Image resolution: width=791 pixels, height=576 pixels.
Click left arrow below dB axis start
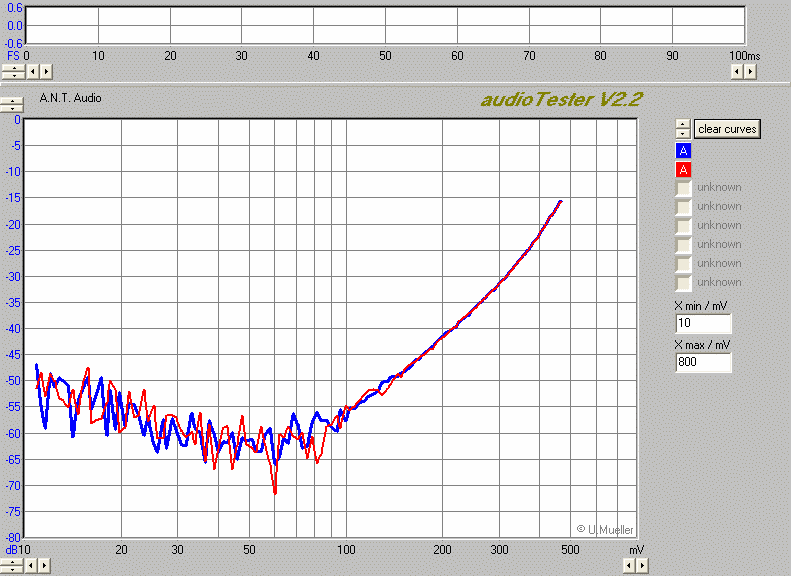pos(31,565)
